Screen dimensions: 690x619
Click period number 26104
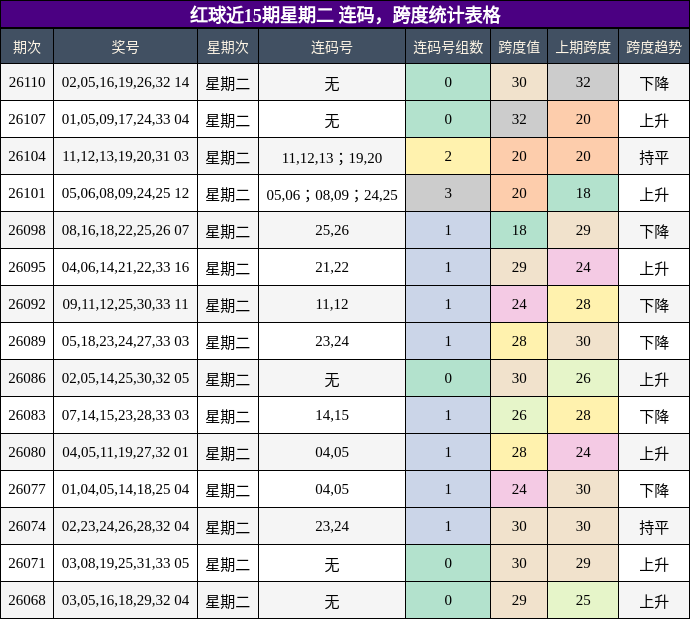pyautogui.click(x=27, y=156)
